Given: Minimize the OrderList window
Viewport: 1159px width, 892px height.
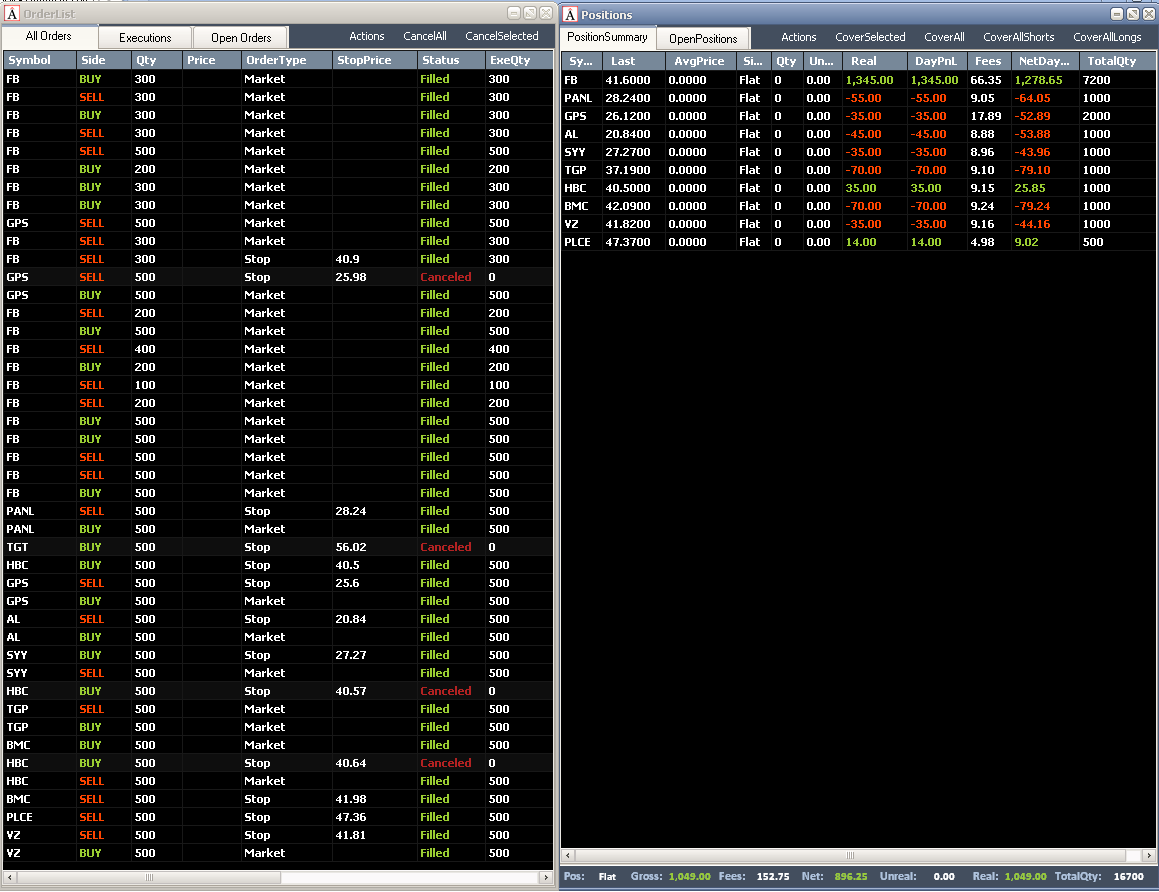Looking at the screenshot, I should [x=514, y=13].
